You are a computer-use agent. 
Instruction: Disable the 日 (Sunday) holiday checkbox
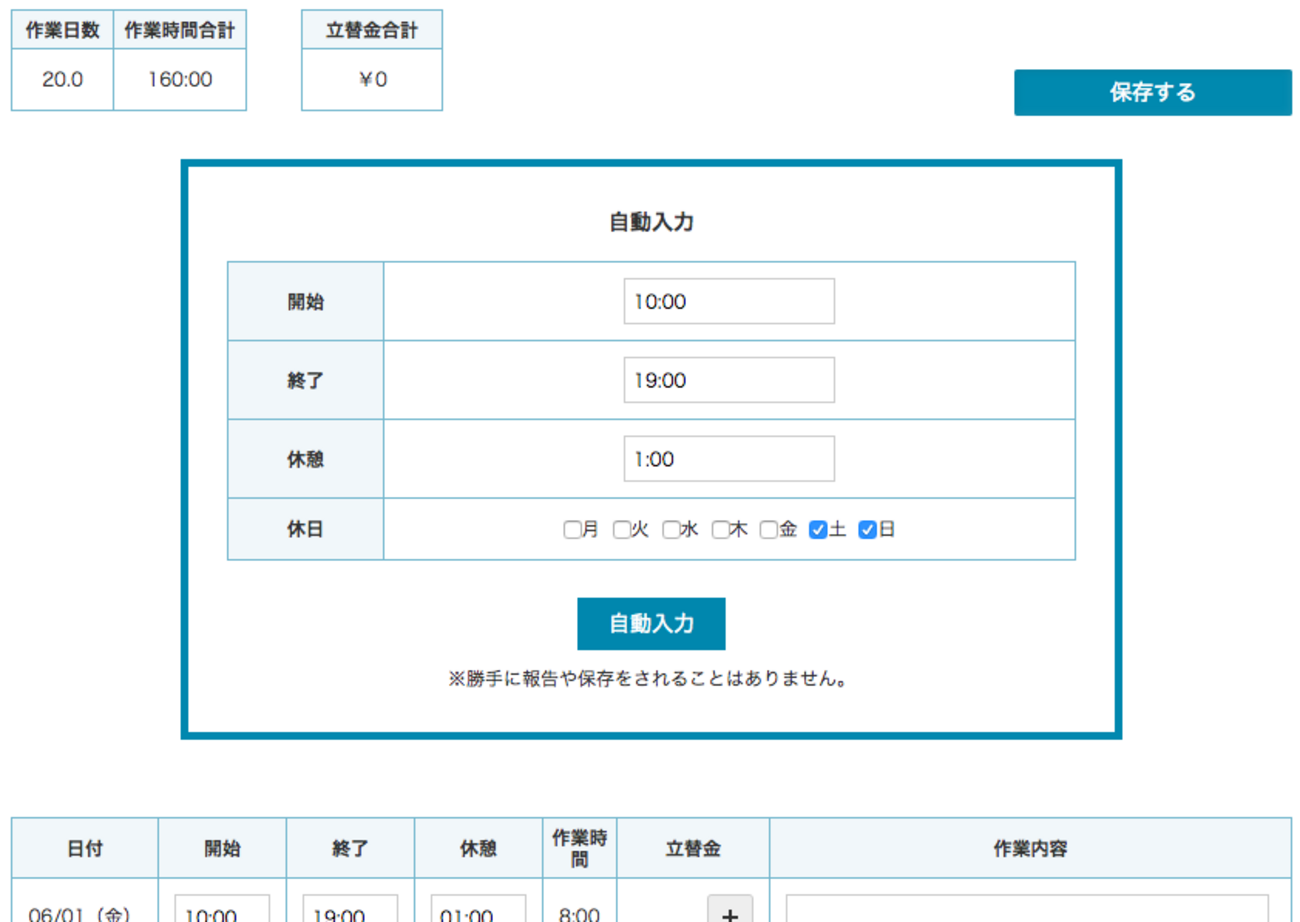coord(866,529)
